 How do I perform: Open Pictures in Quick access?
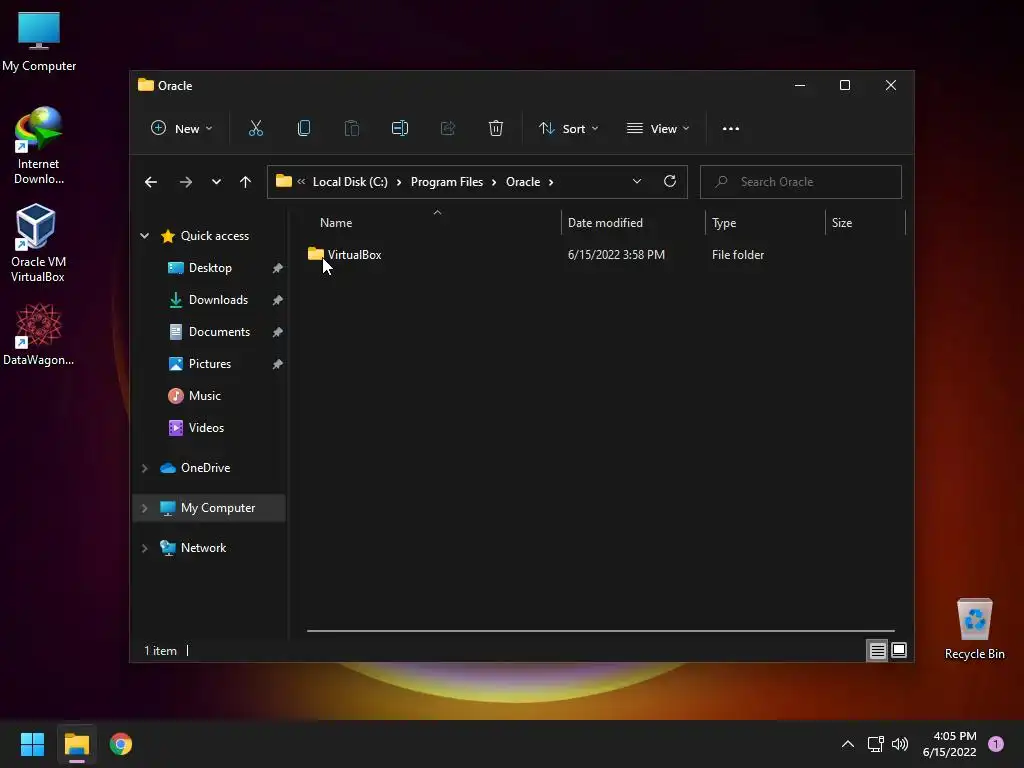(210, 364)
